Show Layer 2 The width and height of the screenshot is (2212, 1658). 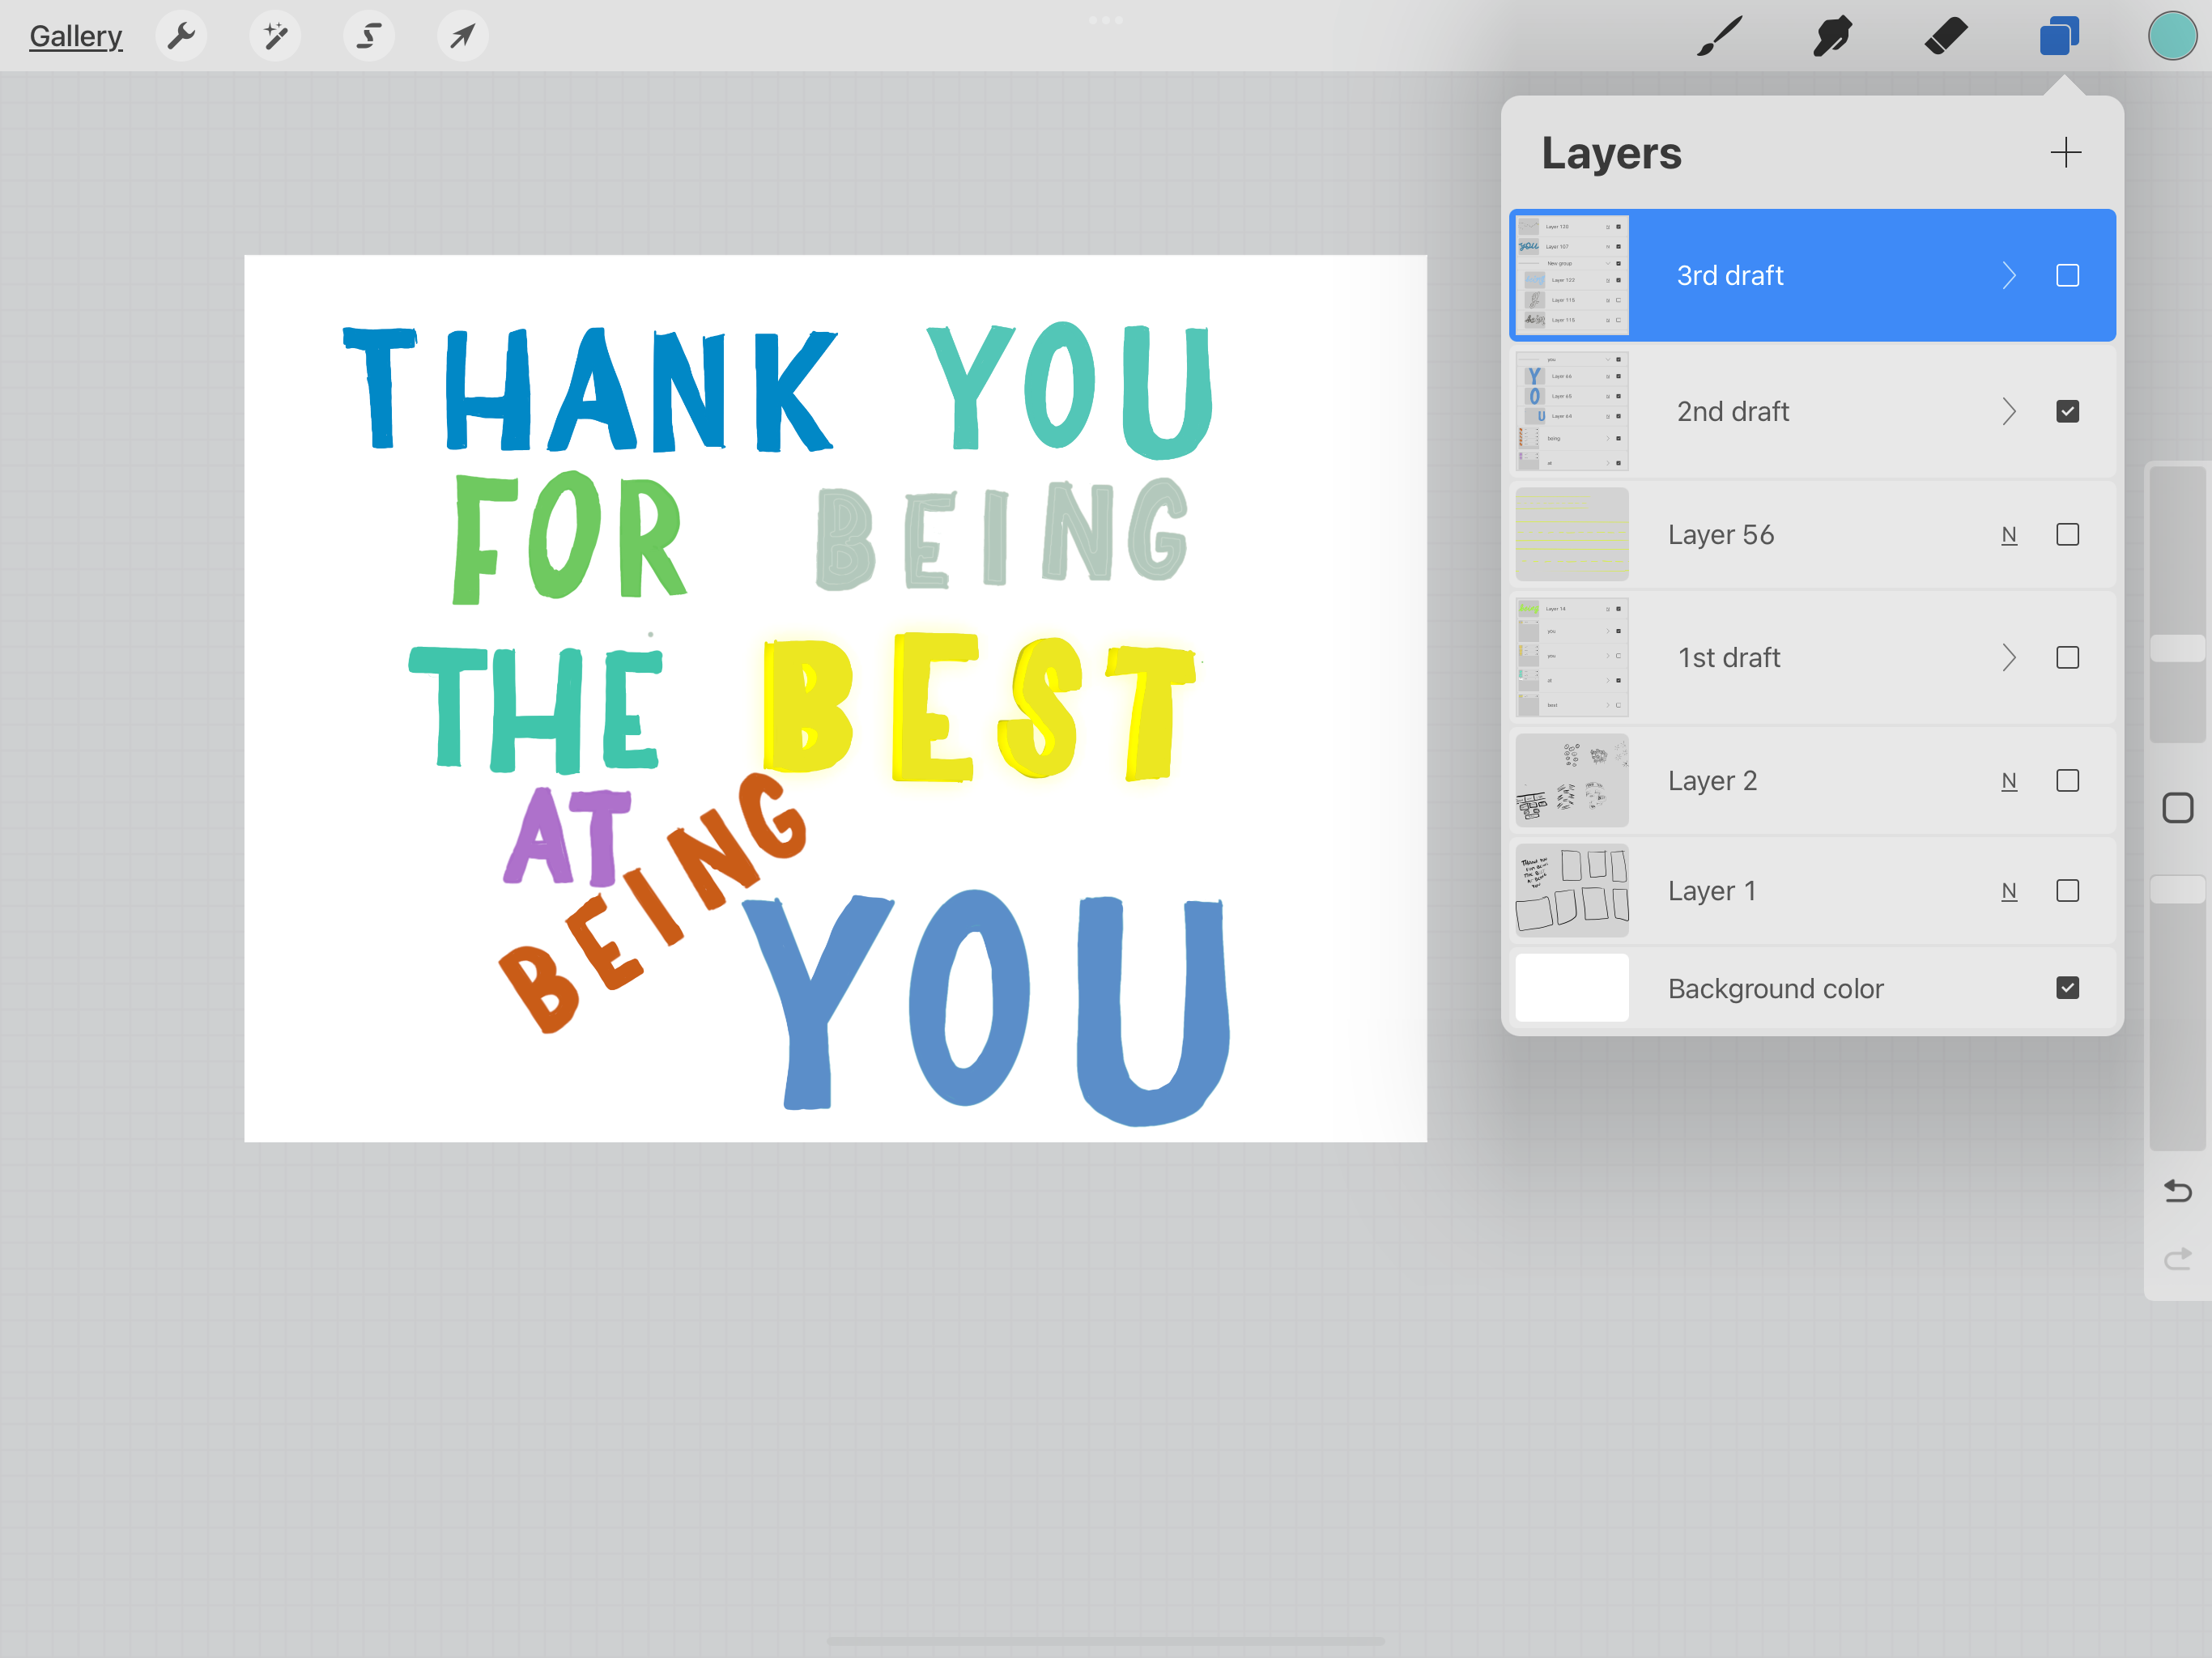[x=2067, y=781]
